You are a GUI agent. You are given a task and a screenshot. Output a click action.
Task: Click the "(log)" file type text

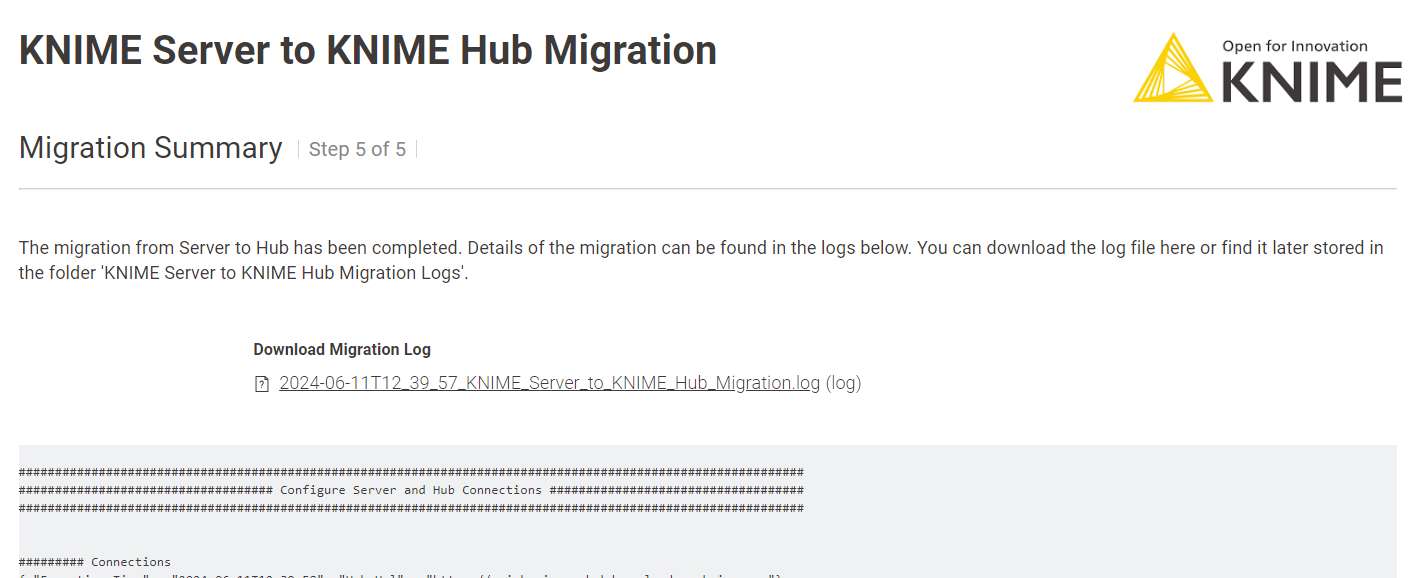click(x=843, y=383)
